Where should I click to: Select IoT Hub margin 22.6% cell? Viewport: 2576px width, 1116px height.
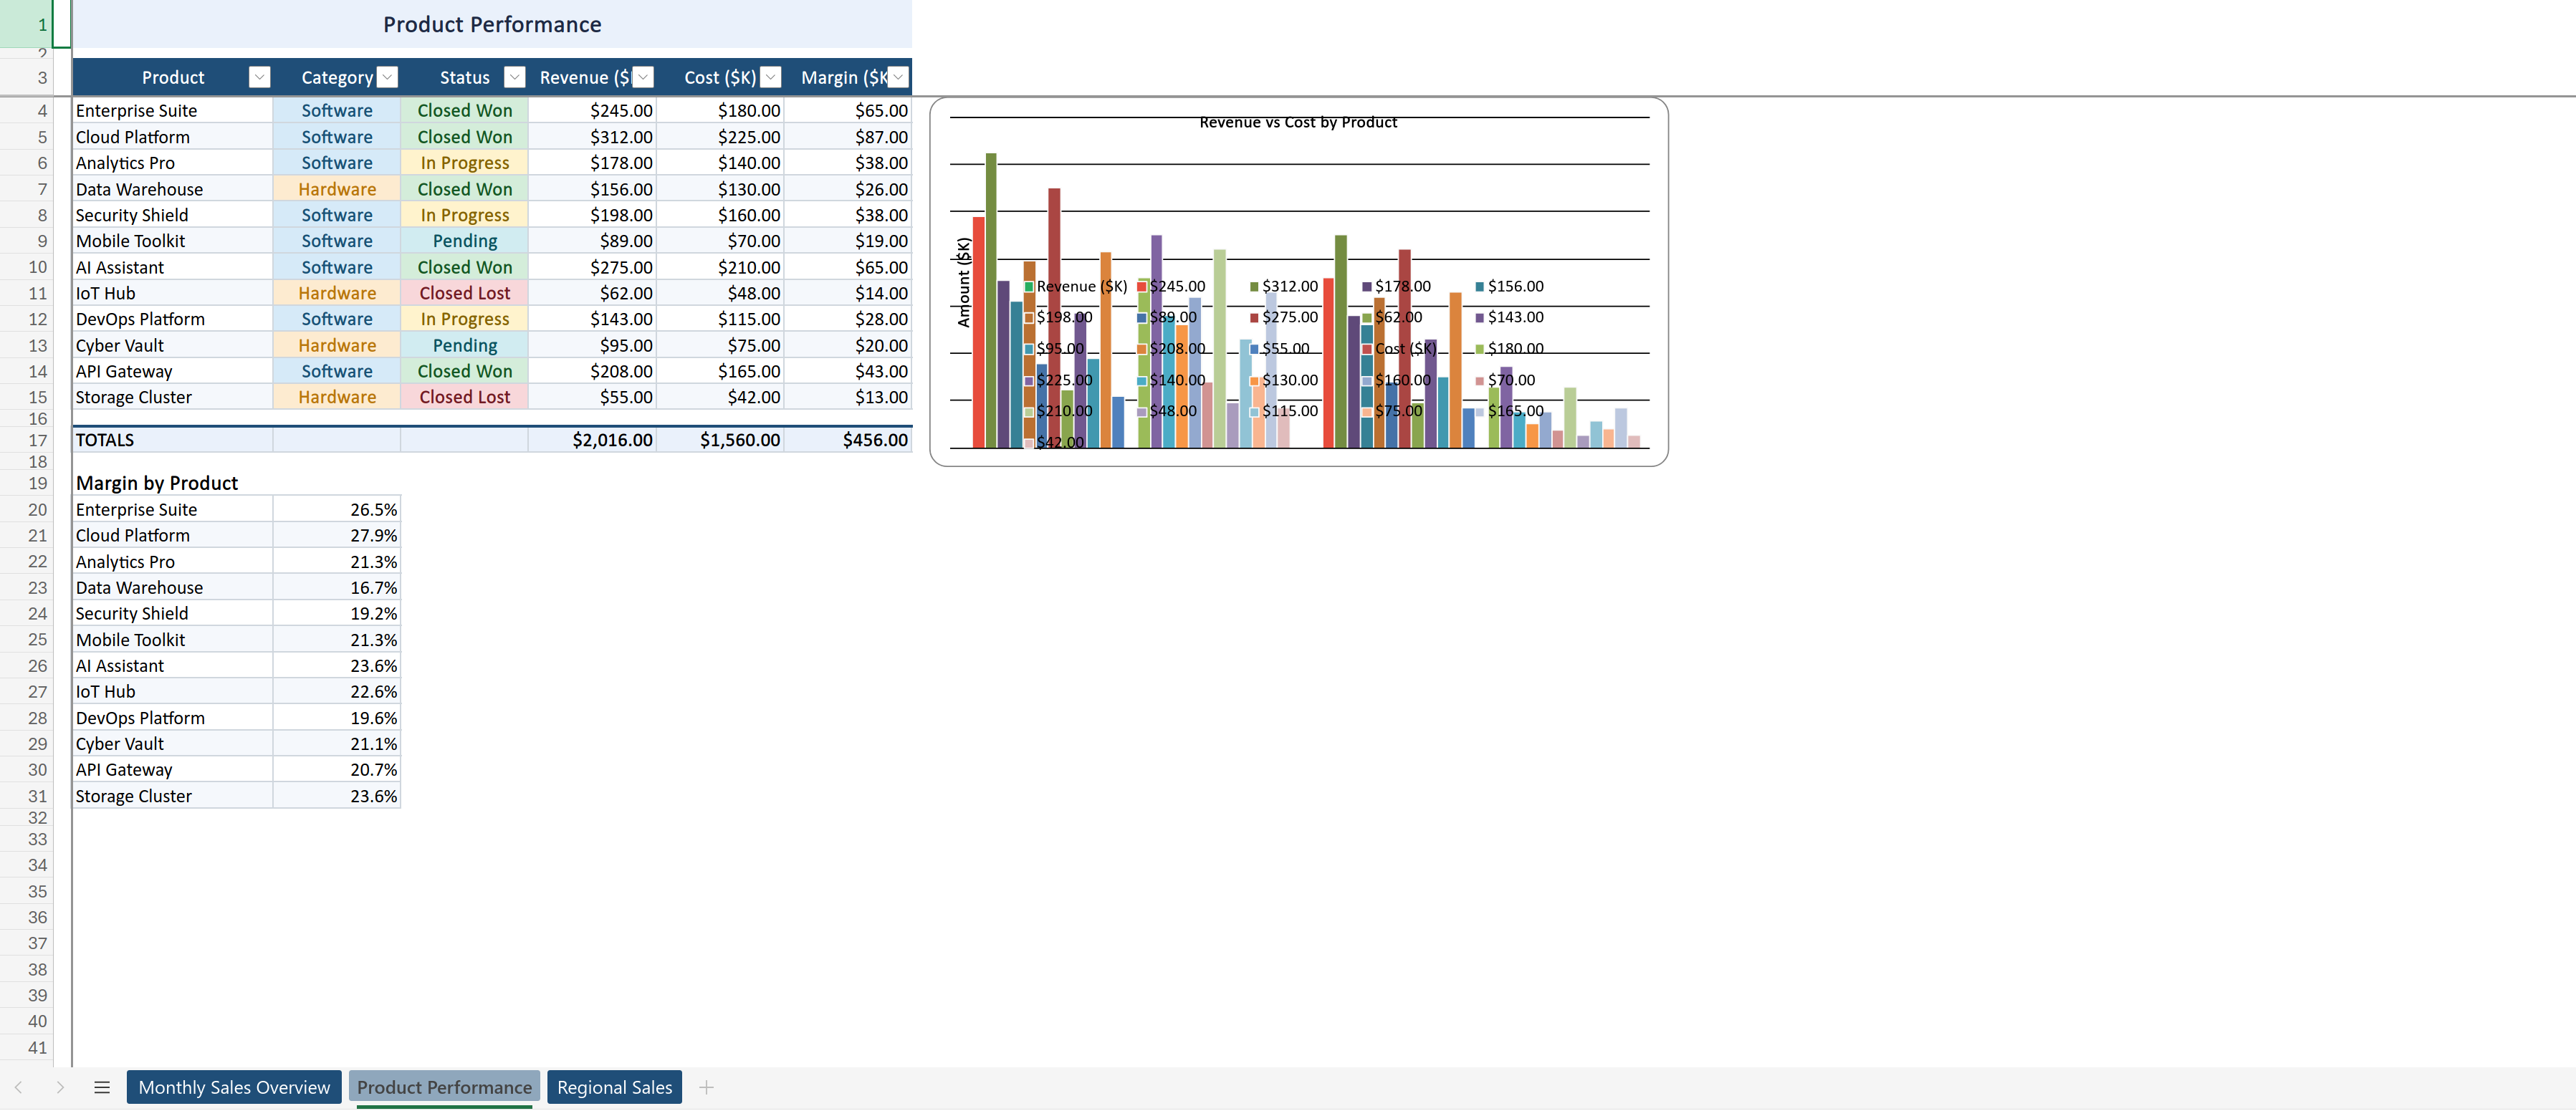point(337,692)
